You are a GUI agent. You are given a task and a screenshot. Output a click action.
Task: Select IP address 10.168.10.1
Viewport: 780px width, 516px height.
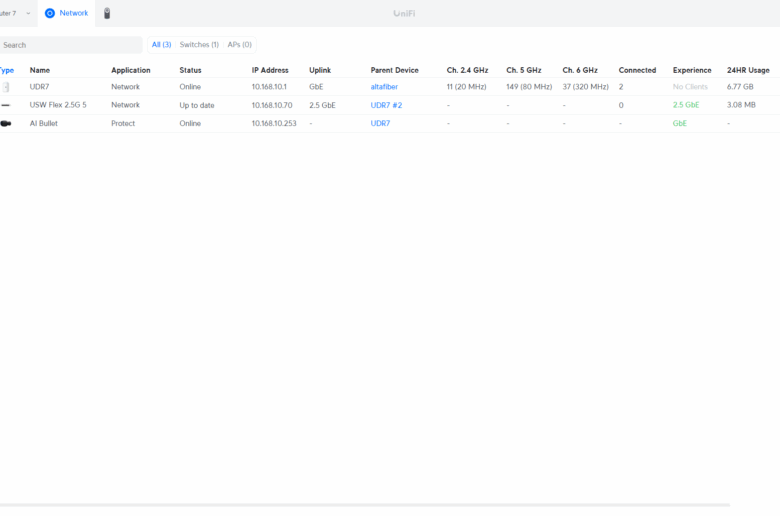[x=269, y=87]
